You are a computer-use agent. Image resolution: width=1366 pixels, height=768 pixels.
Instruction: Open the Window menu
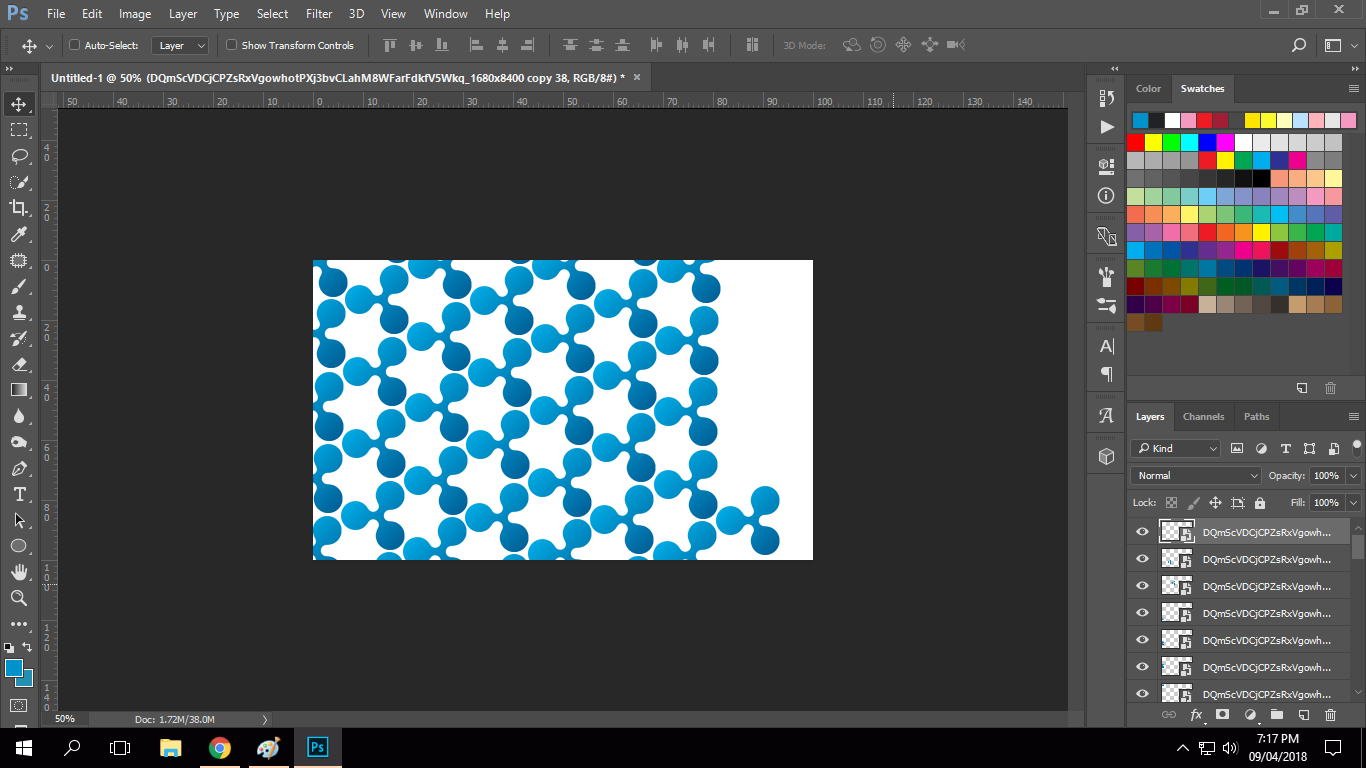(445, 14)
